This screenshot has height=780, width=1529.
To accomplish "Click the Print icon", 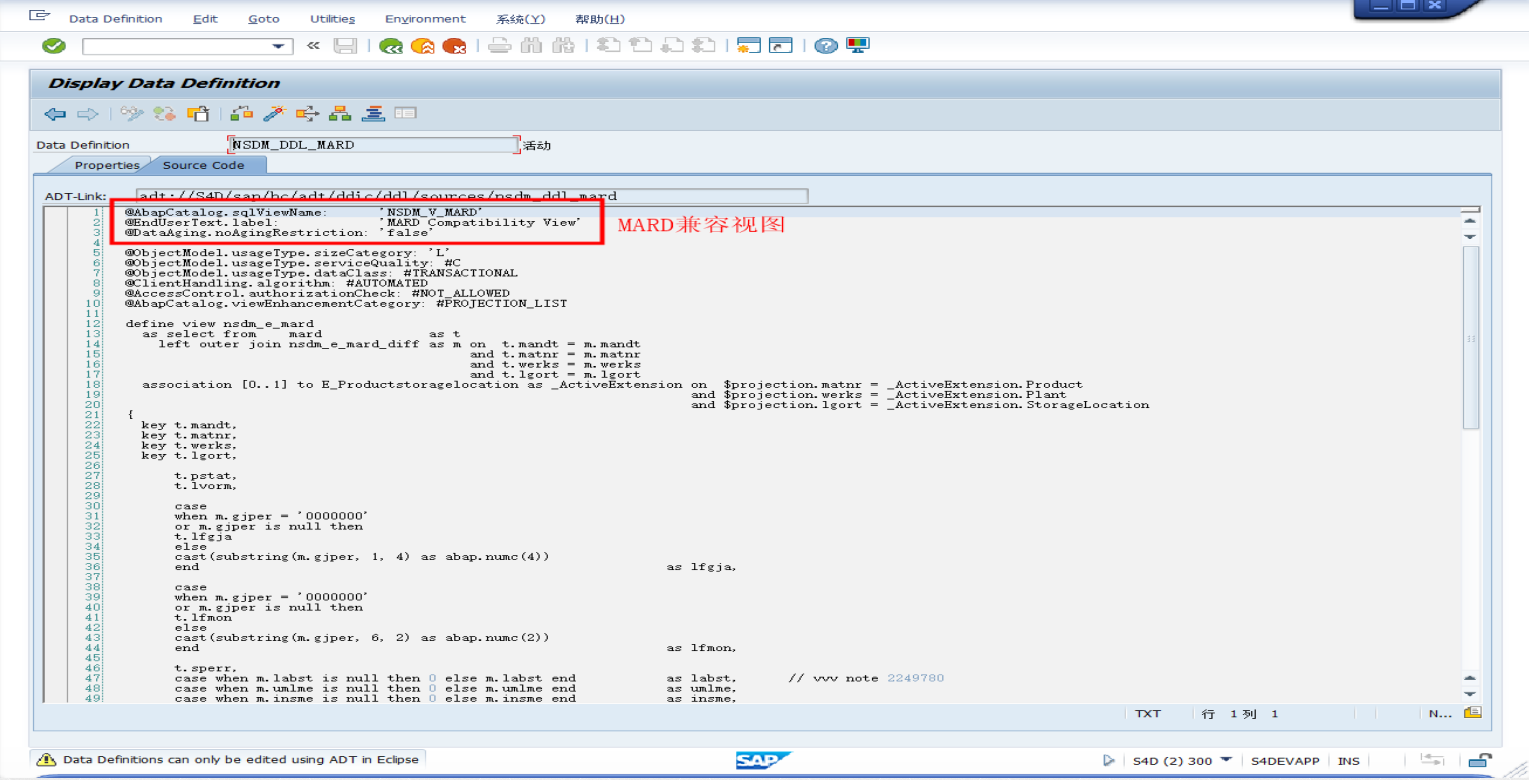I will [x=500, y=46].
